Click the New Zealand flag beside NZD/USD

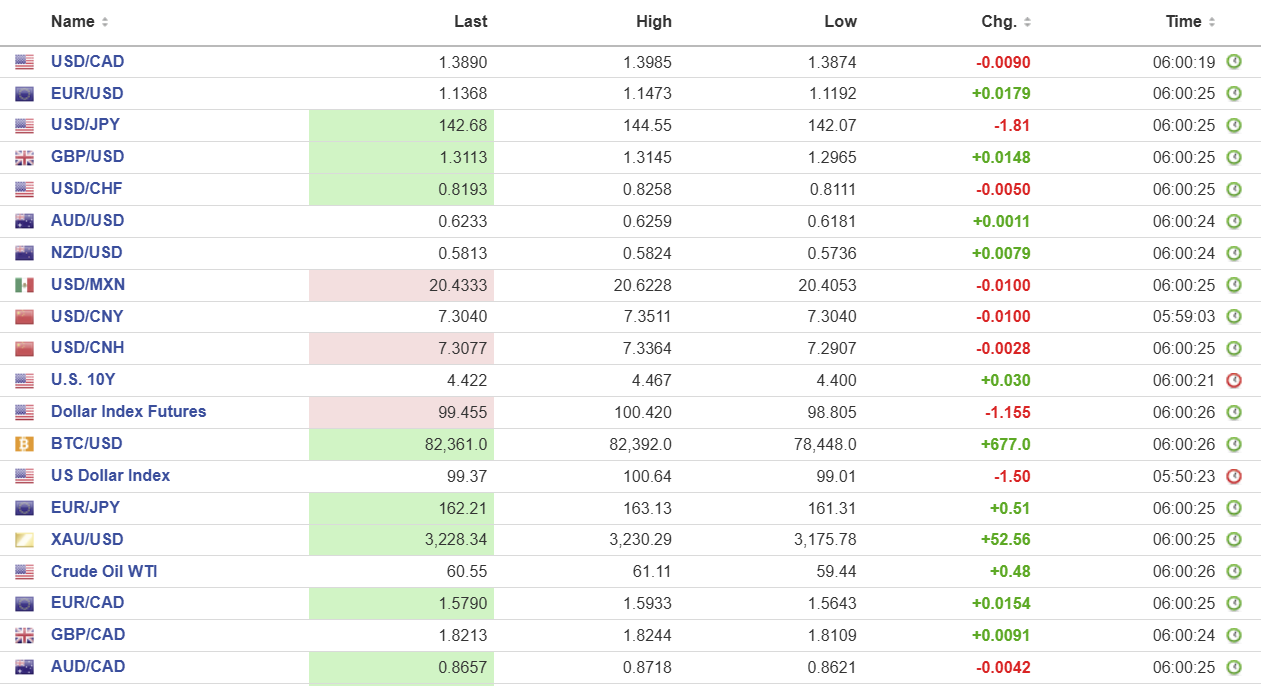coord(25,253)
